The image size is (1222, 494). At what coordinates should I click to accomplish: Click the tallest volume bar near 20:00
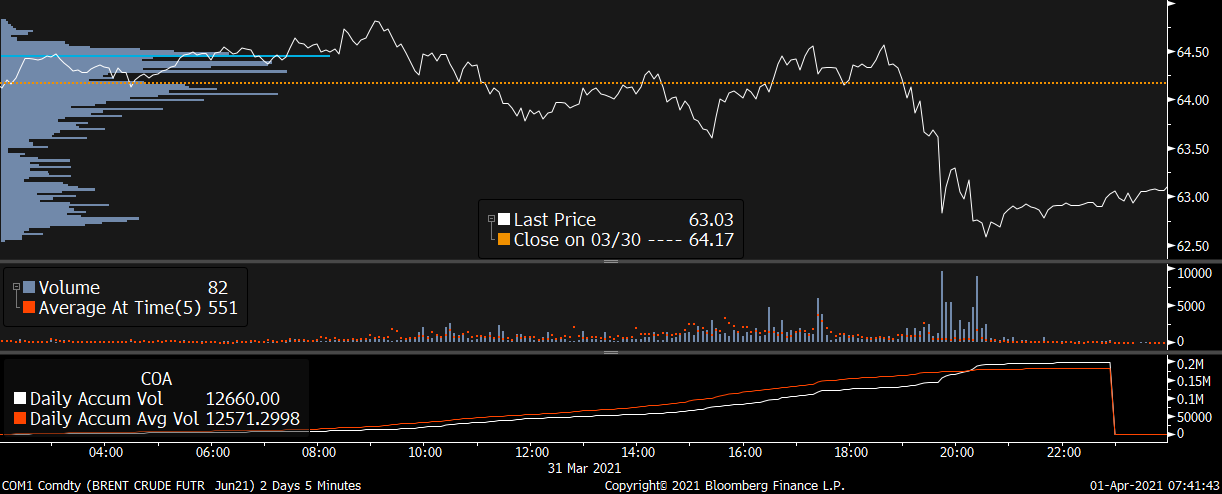[941, 306]
